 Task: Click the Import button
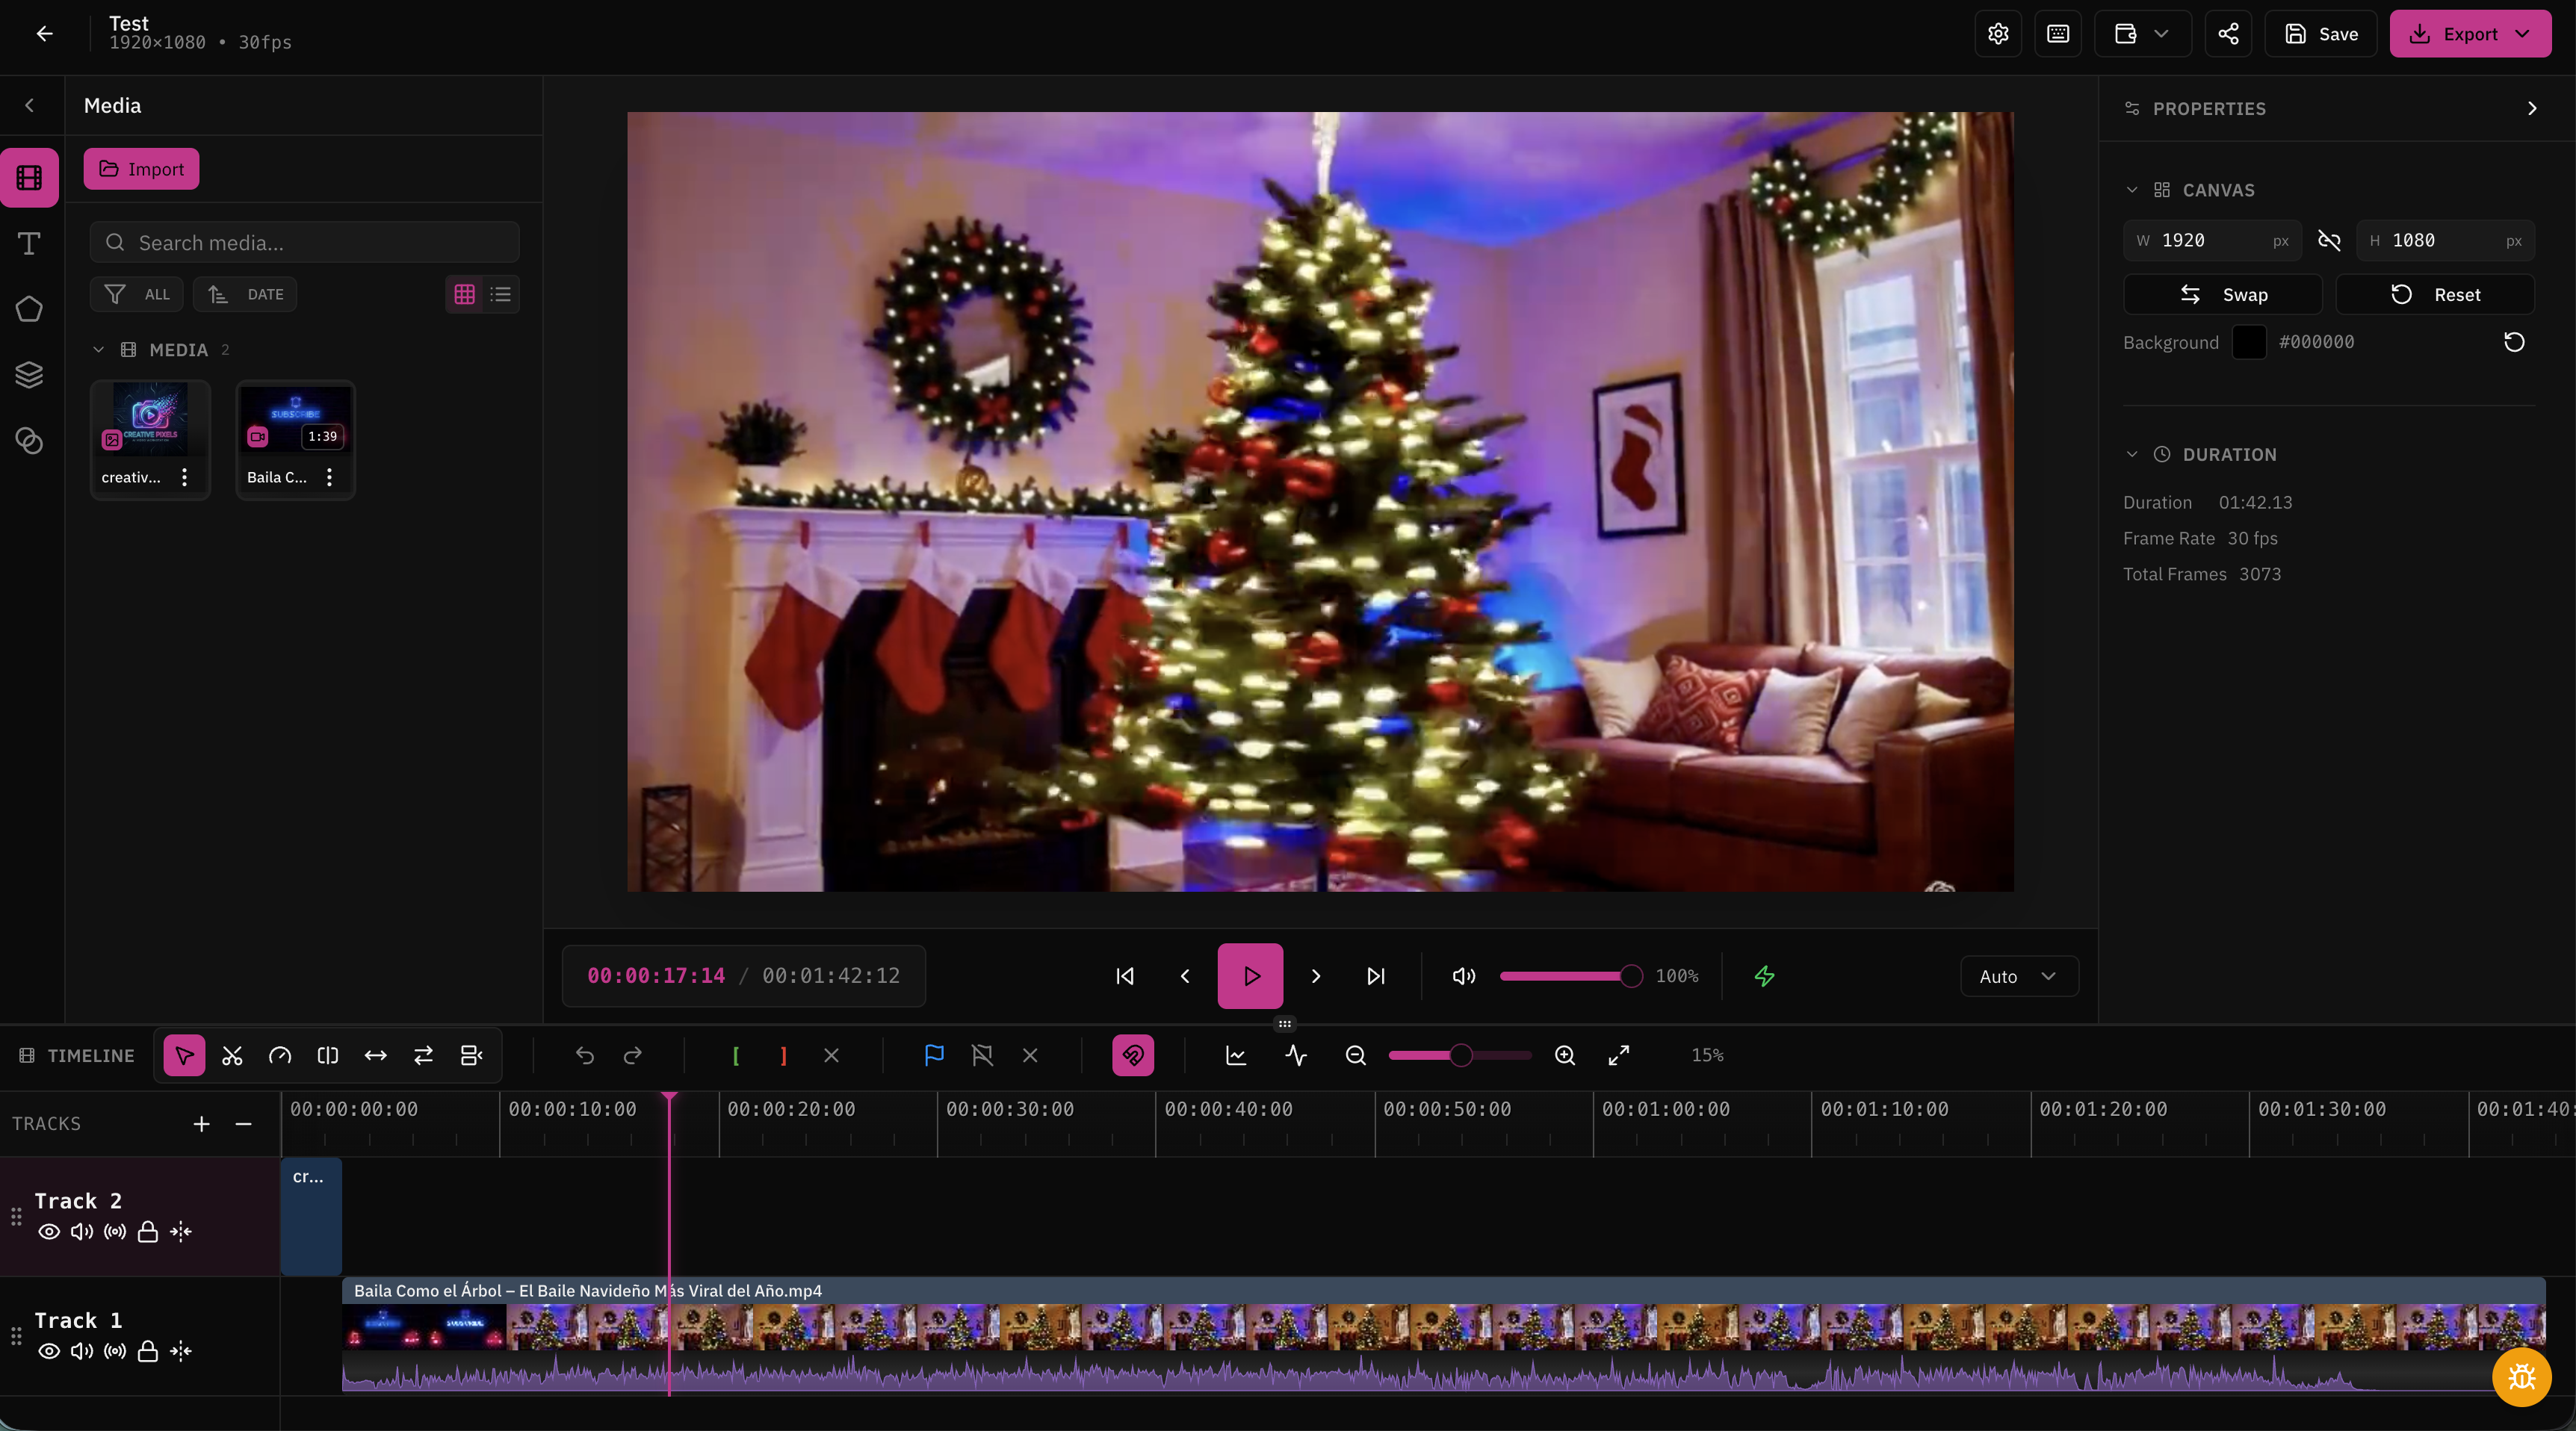(x=141, y=169)
